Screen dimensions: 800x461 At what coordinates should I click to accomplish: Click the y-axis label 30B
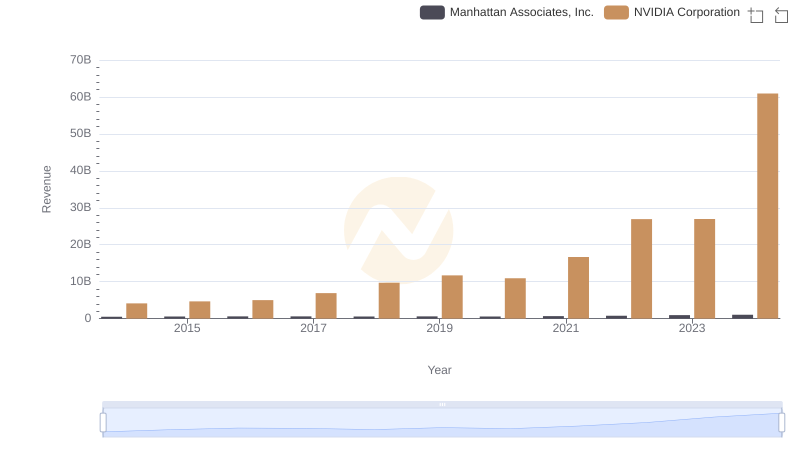point(81,208)
